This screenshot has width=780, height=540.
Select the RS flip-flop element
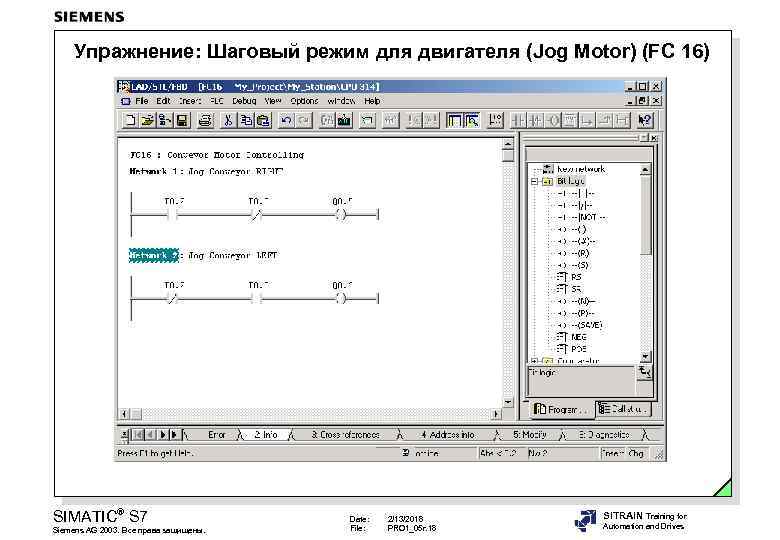(569, 277)
